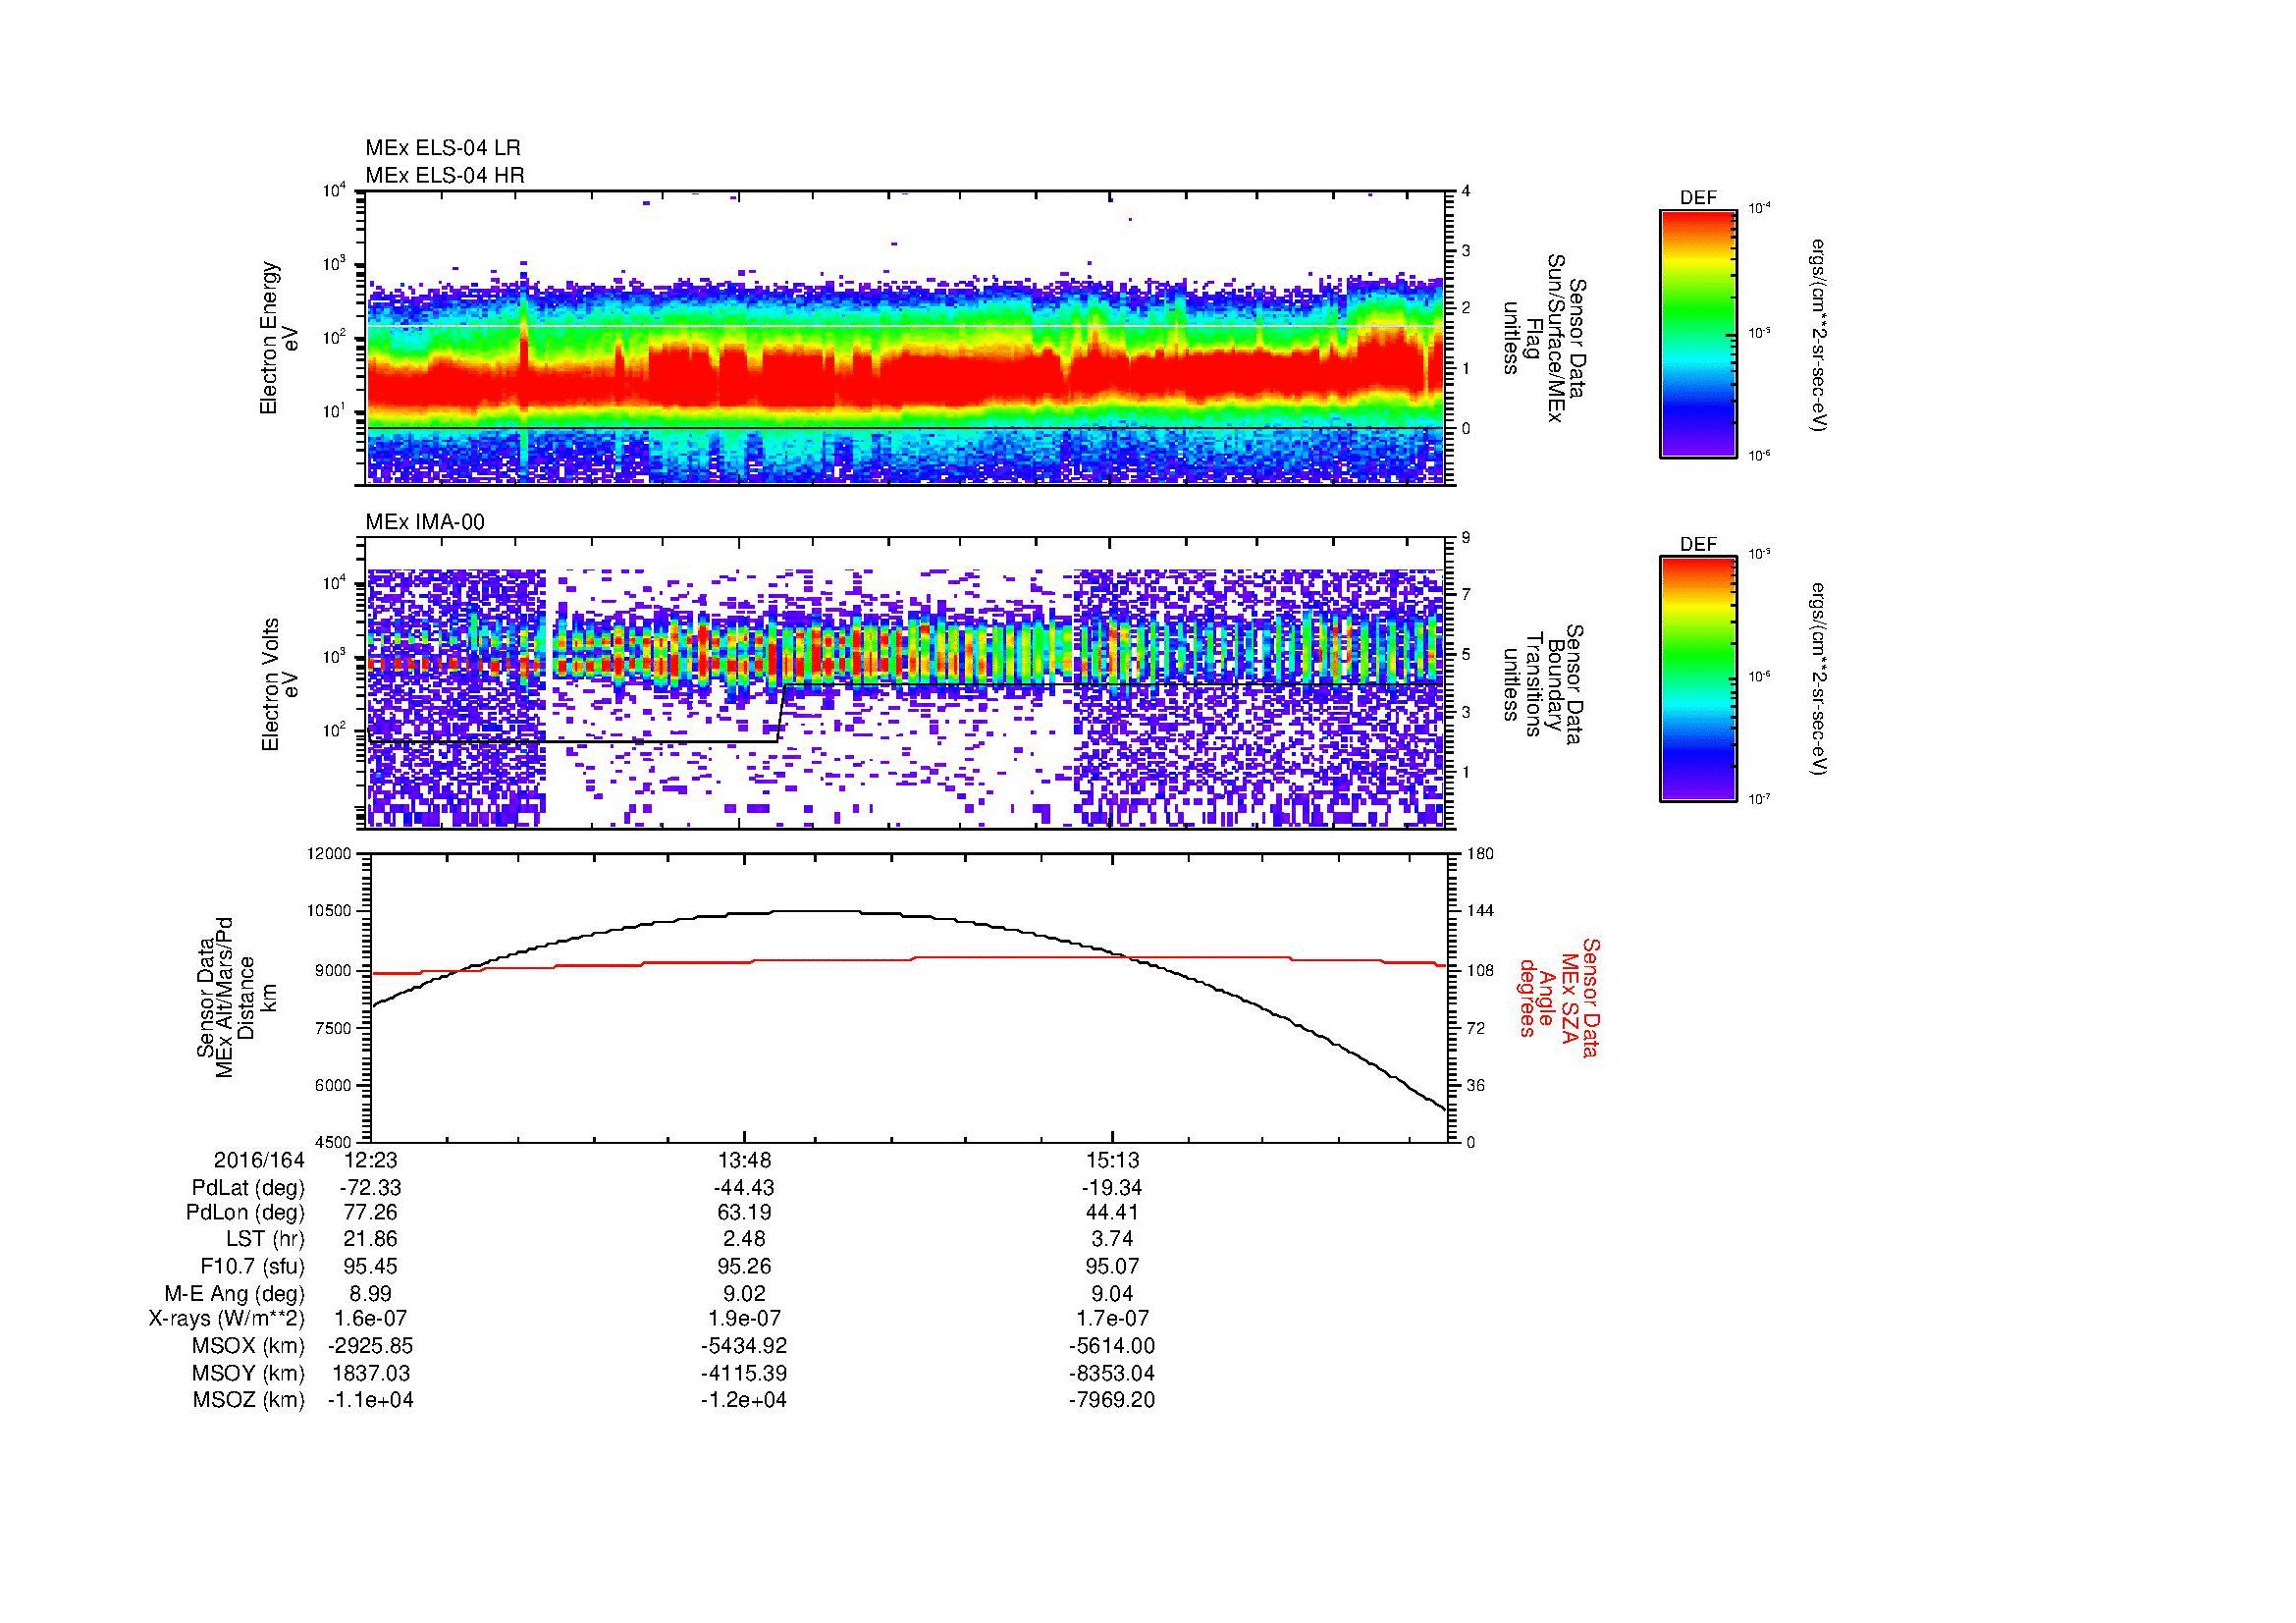This screenshot has height=1623, width=2296.
Task: Click the M-E Ang value 9.02
Action: 743,1293
